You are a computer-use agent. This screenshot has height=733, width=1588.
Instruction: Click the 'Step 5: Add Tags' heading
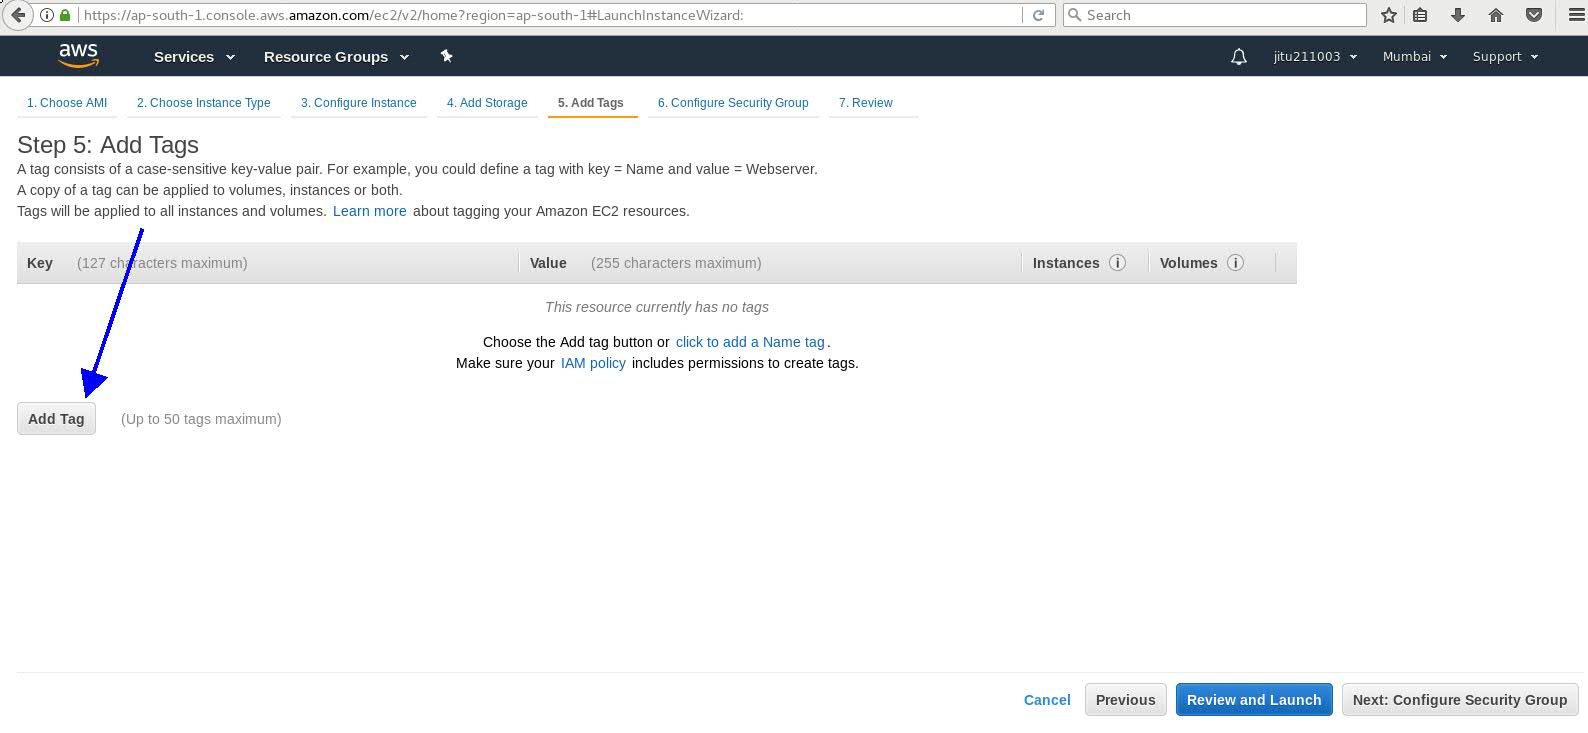click(x=108, y=145)
